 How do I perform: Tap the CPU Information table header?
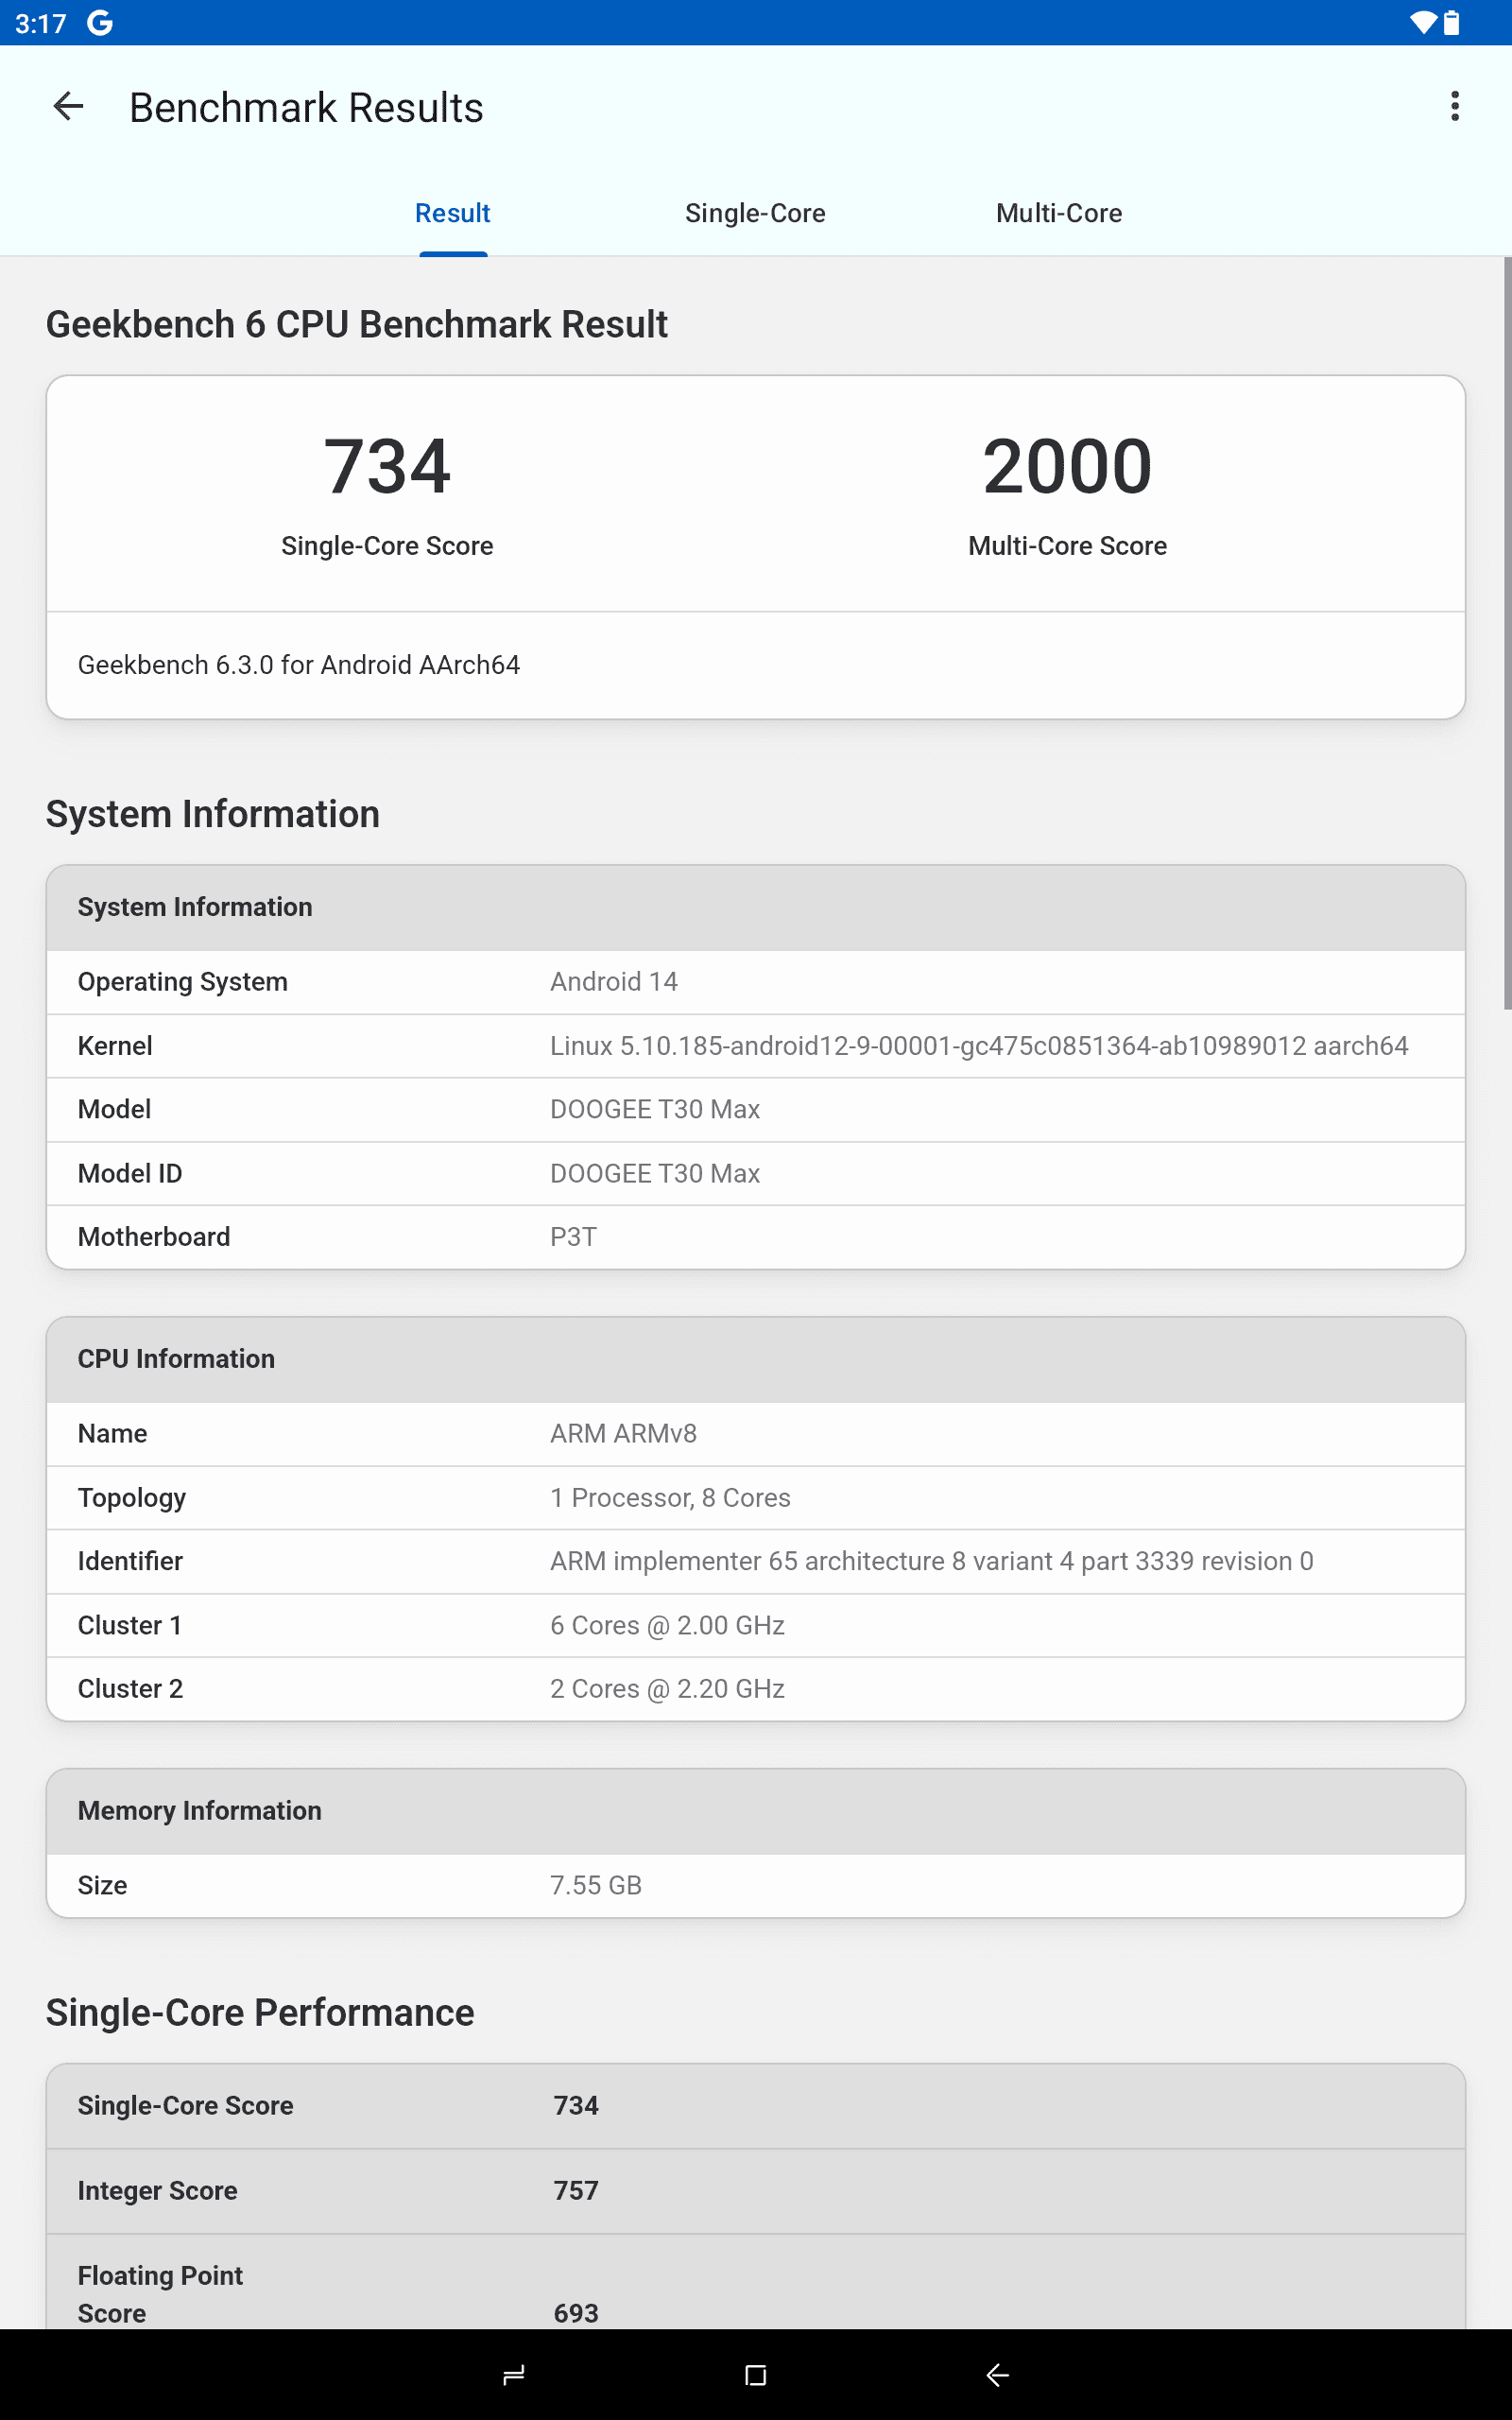pos(756,1359)
